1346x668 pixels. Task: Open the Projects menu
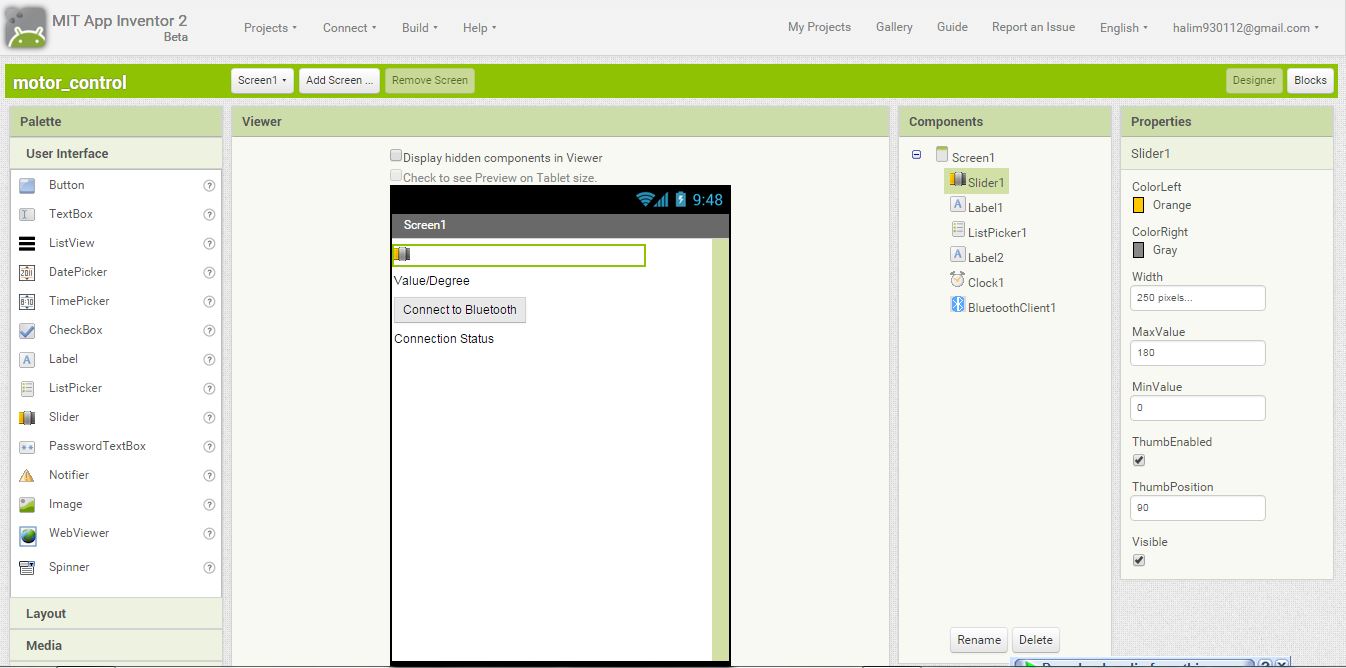point(270,28)
